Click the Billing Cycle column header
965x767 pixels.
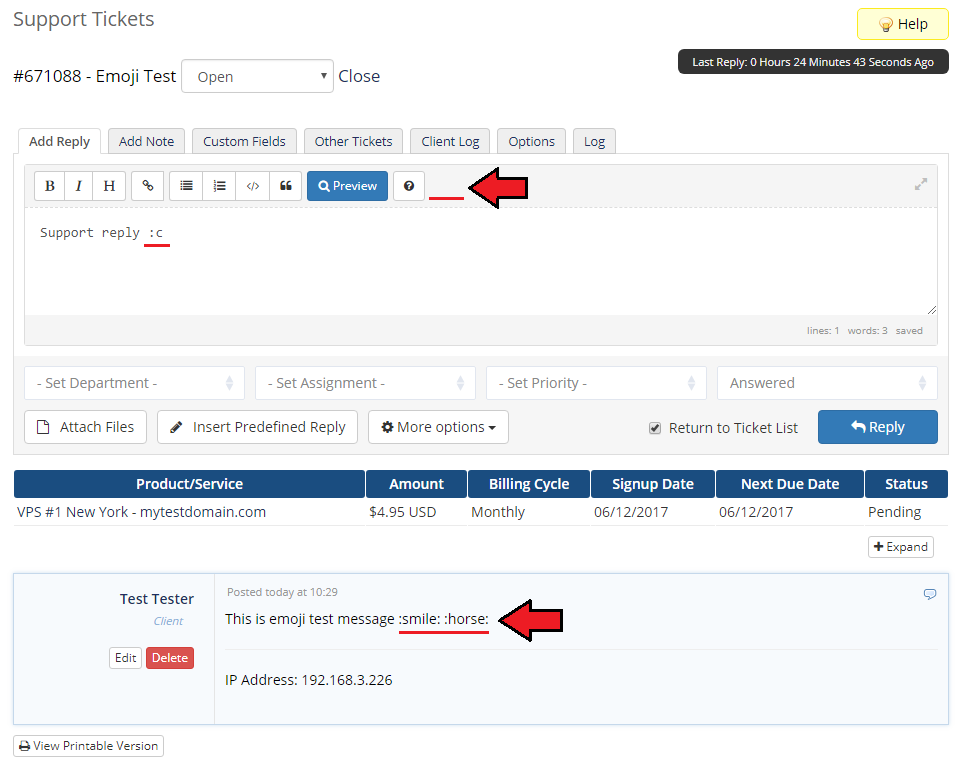[x=529, y=484]
